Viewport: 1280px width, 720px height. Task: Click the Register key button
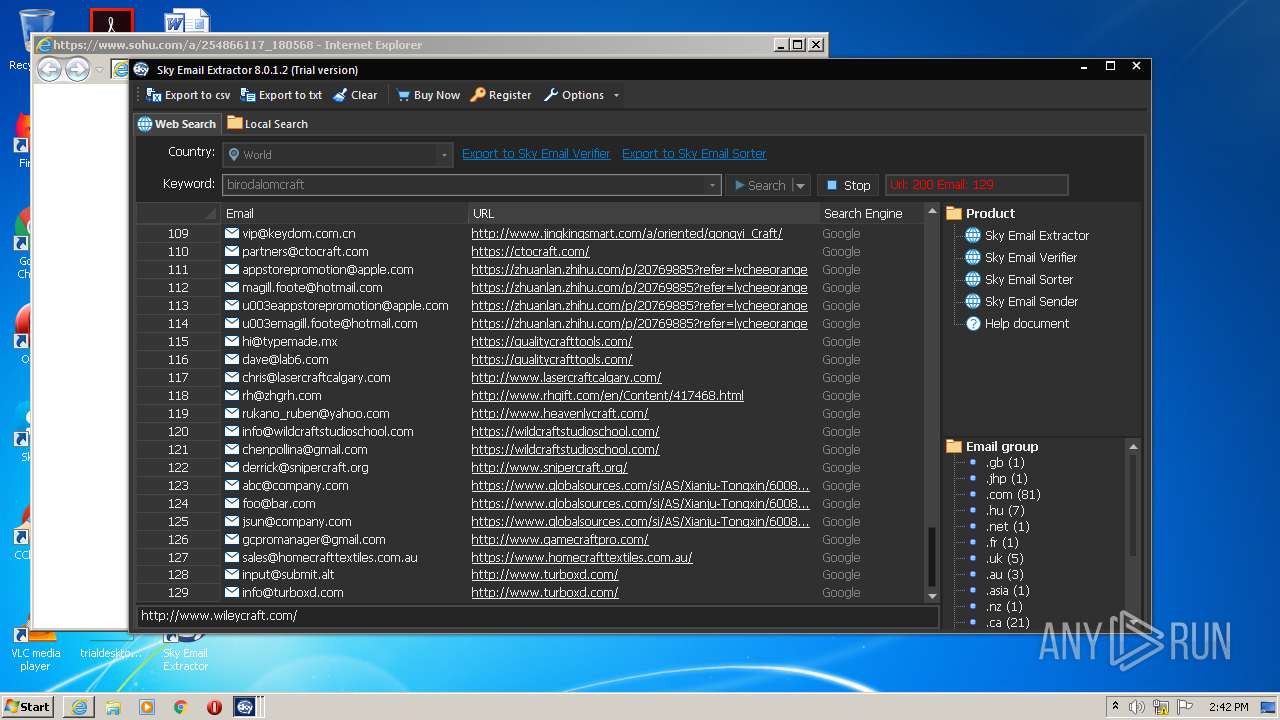click(501, 95)
